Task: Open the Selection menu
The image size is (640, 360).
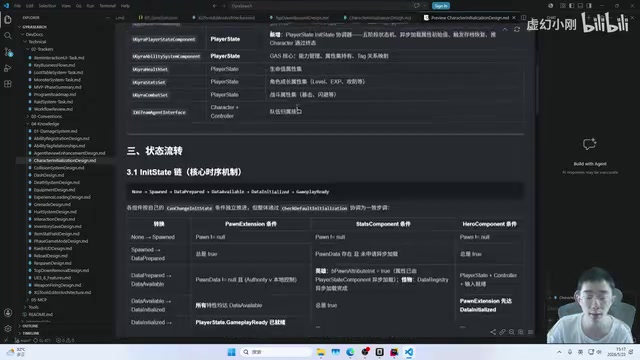Action: [47, 6]
